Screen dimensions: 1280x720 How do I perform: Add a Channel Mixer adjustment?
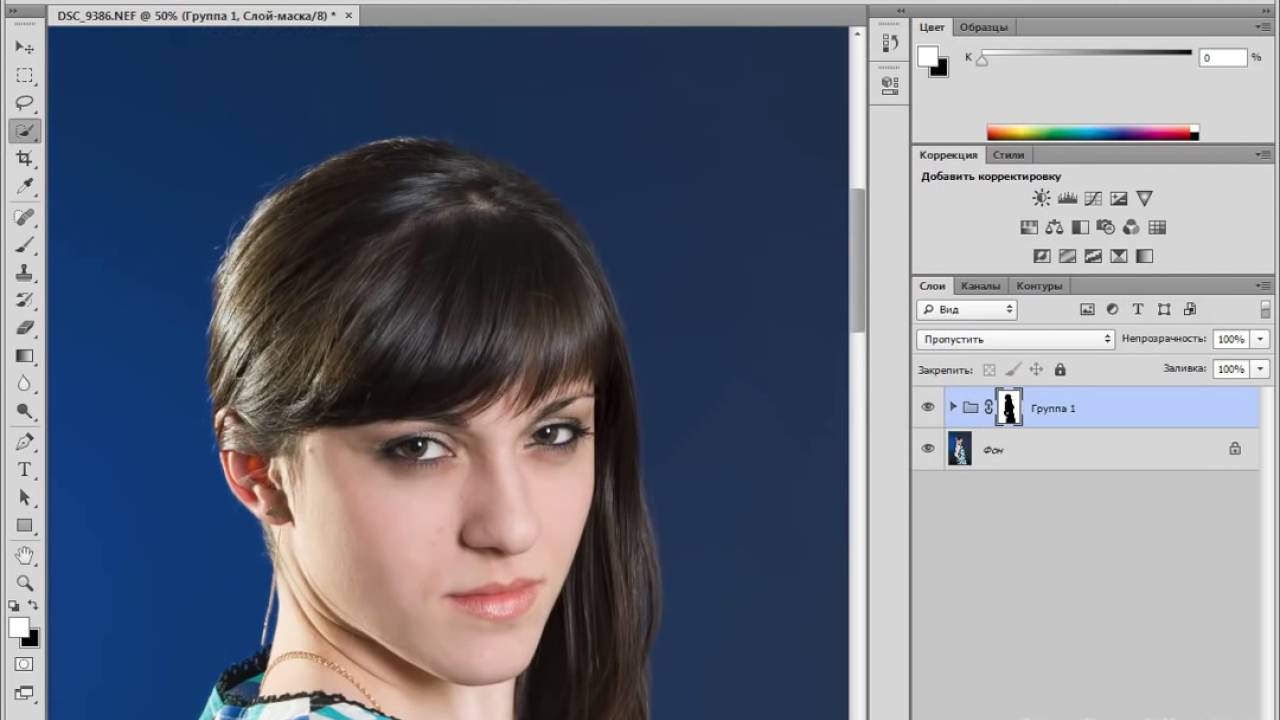click(1131, 227)
